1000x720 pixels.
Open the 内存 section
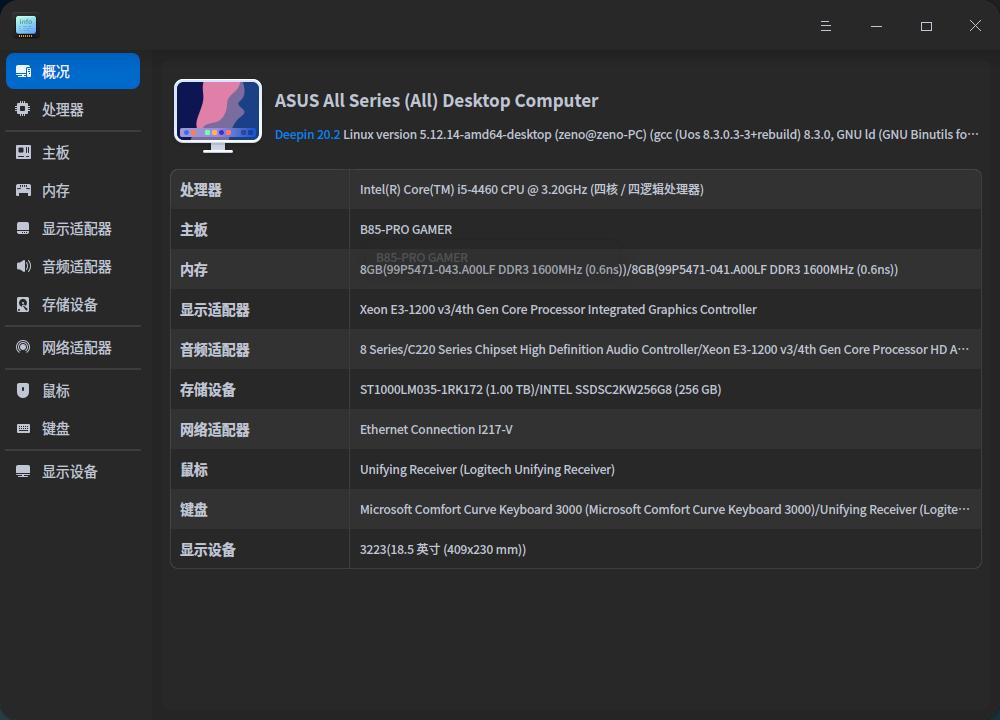point(73,190)
